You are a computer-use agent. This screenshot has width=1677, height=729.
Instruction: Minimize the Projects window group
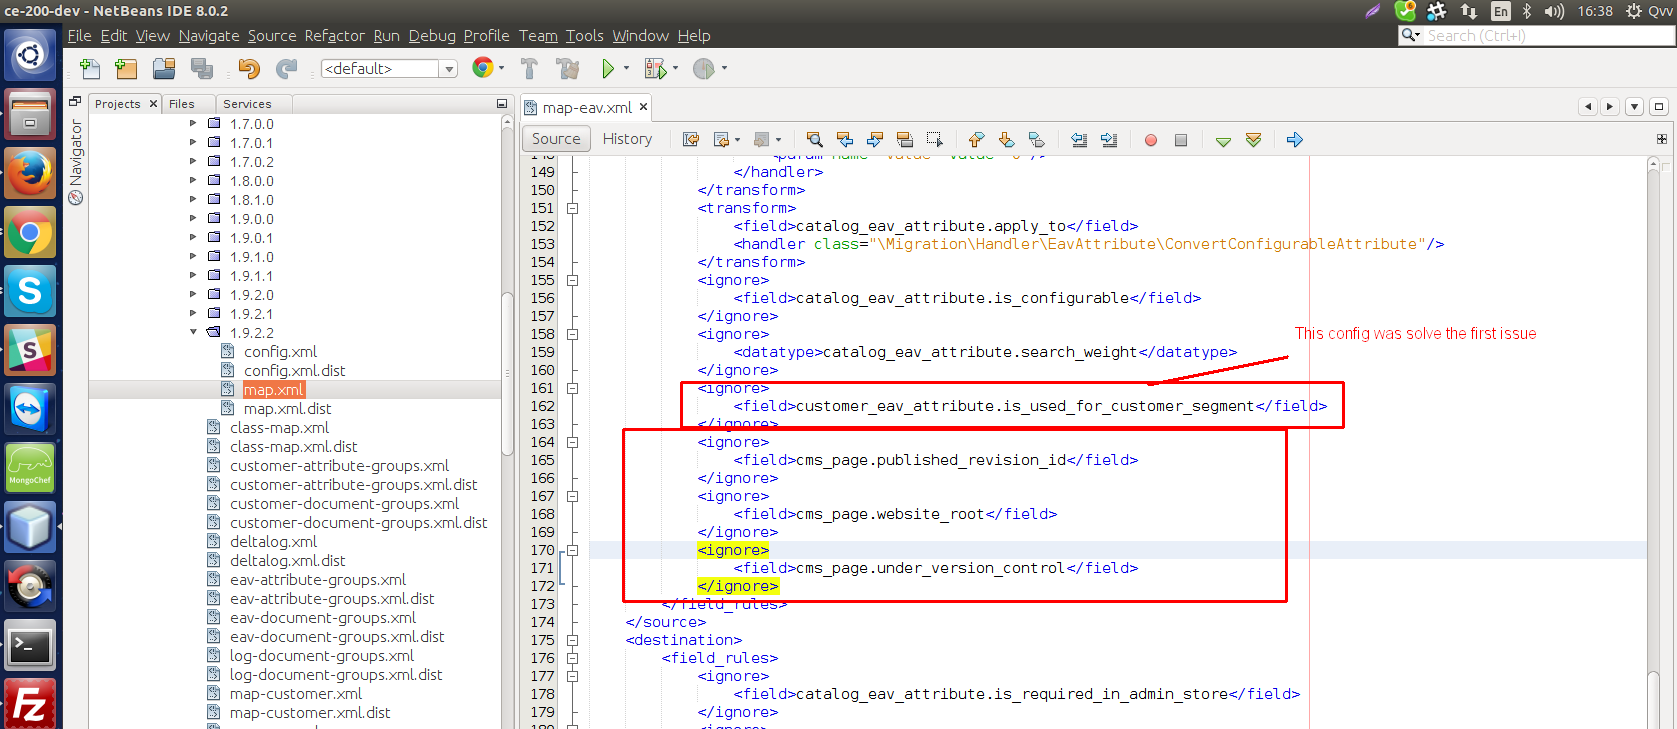[x=502, y=104]
